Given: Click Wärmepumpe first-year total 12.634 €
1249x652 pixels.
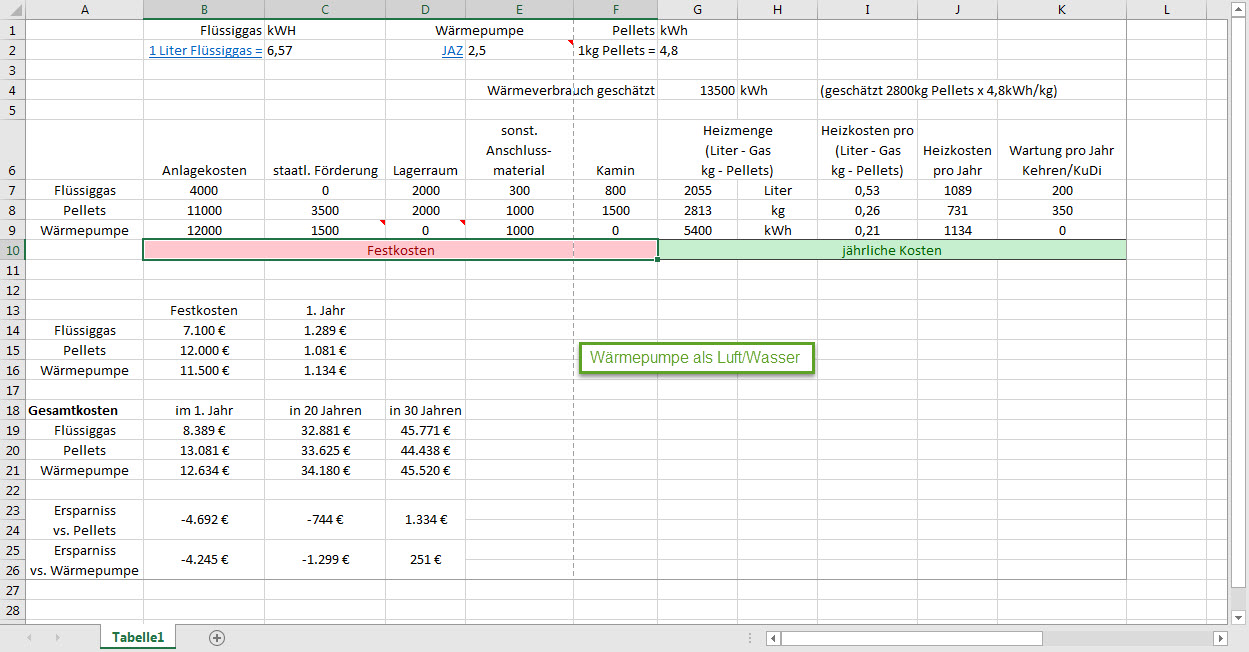Looking at the screenshot, I should (204, 470).
